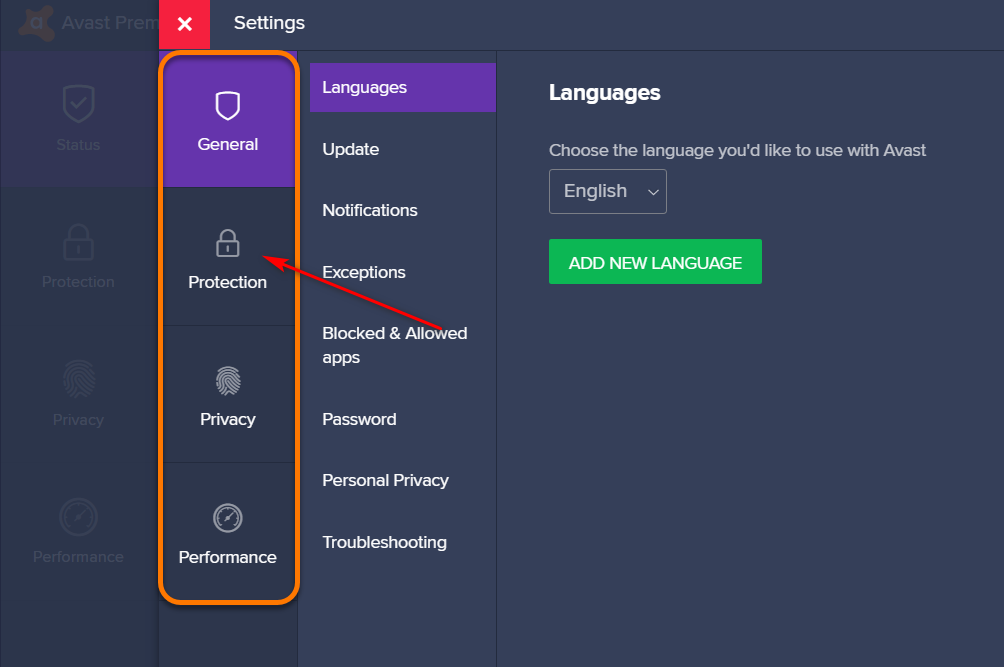The height and width of the screenshot is (667, 1004).
Task: Open the Password section
Action: click(x=359, y=419)
